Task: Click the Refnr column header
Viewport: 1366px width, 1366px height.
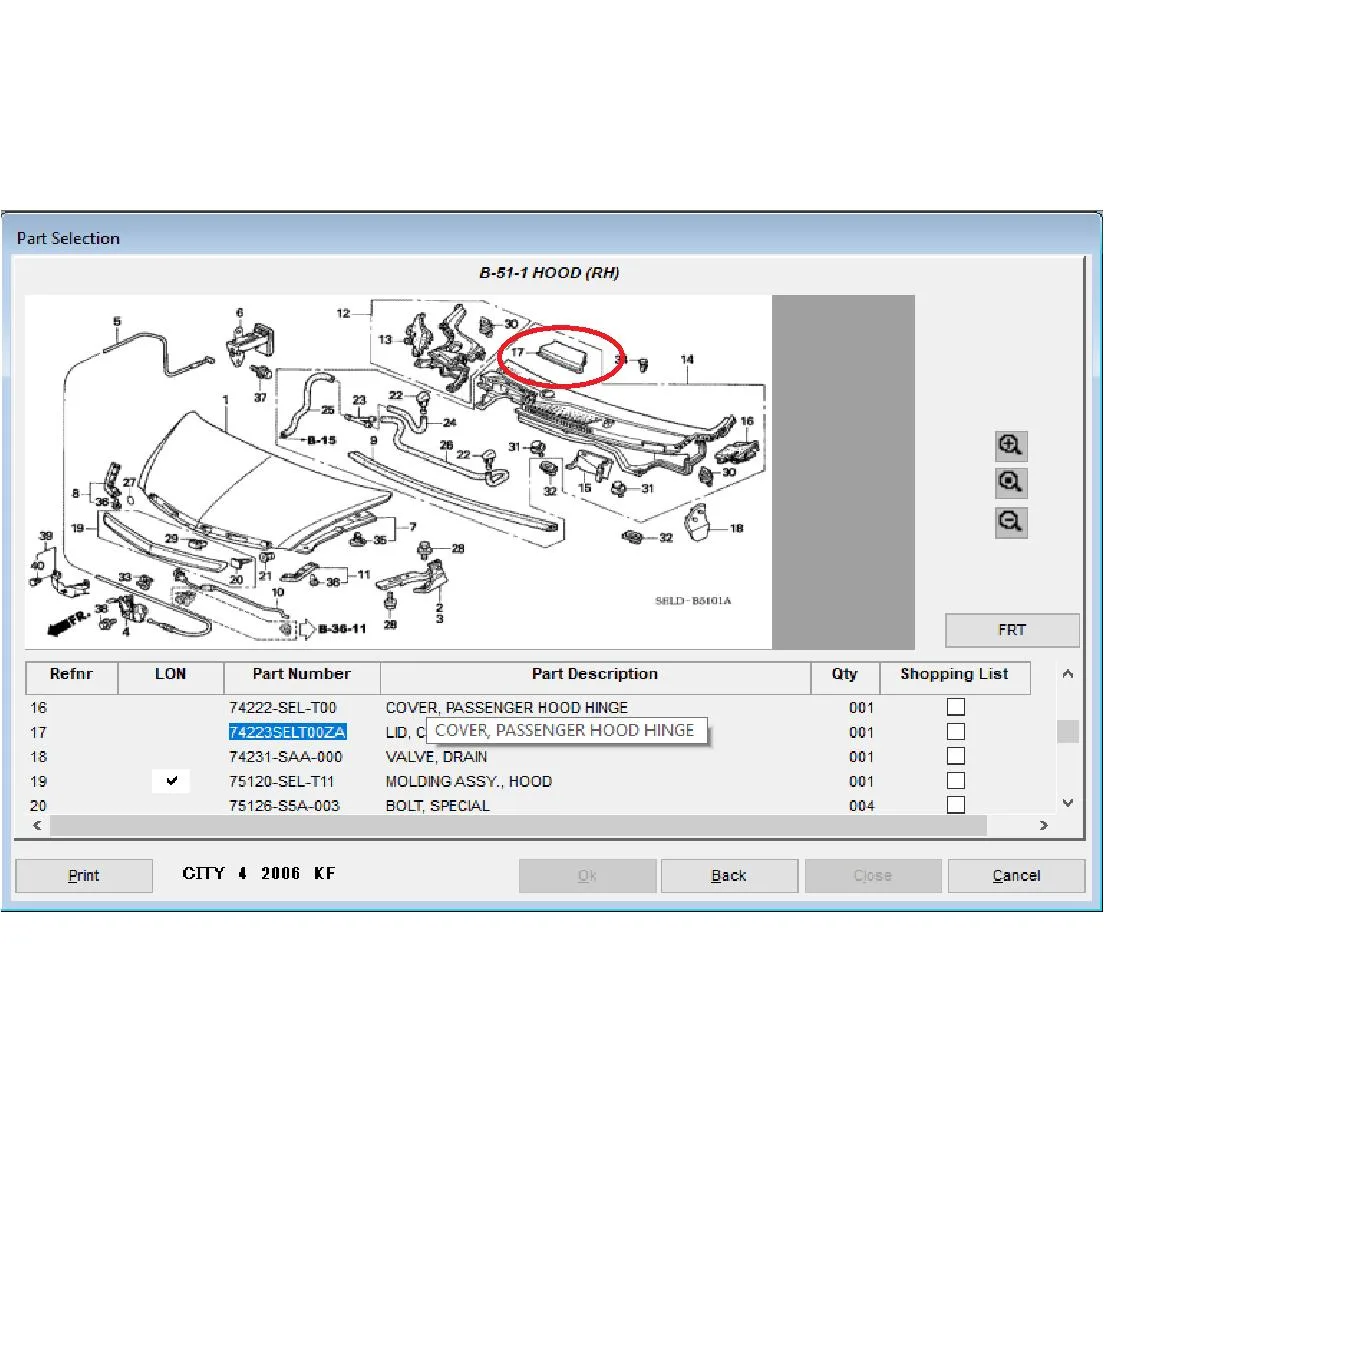Action: pos(71,675)
